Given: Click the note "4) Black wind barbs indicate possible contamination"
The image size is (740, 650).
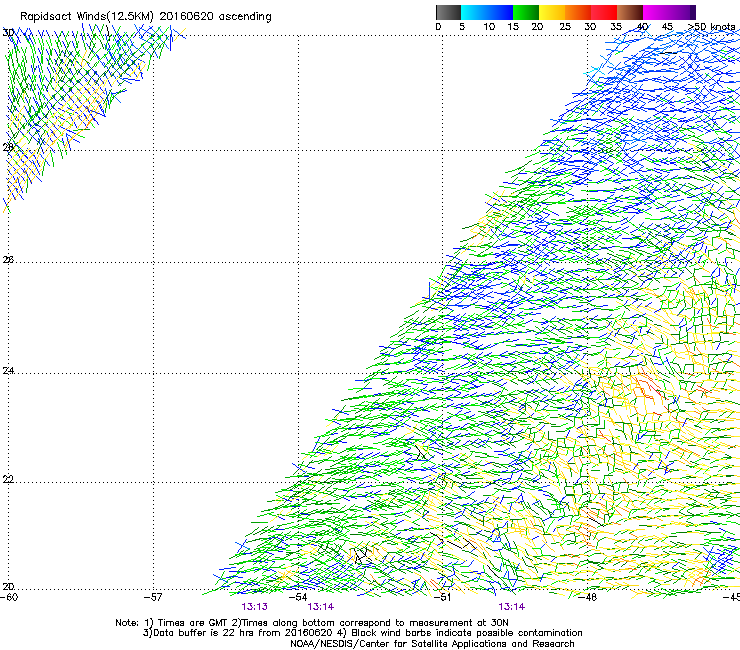Looking at the screenshot, I should click(x=459, y=633).
